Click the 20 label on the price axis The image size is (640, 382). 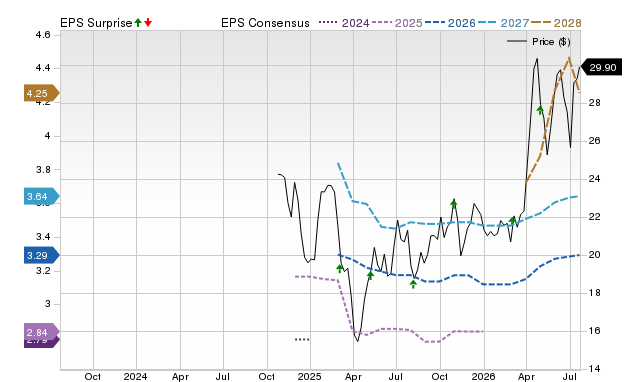594,255
